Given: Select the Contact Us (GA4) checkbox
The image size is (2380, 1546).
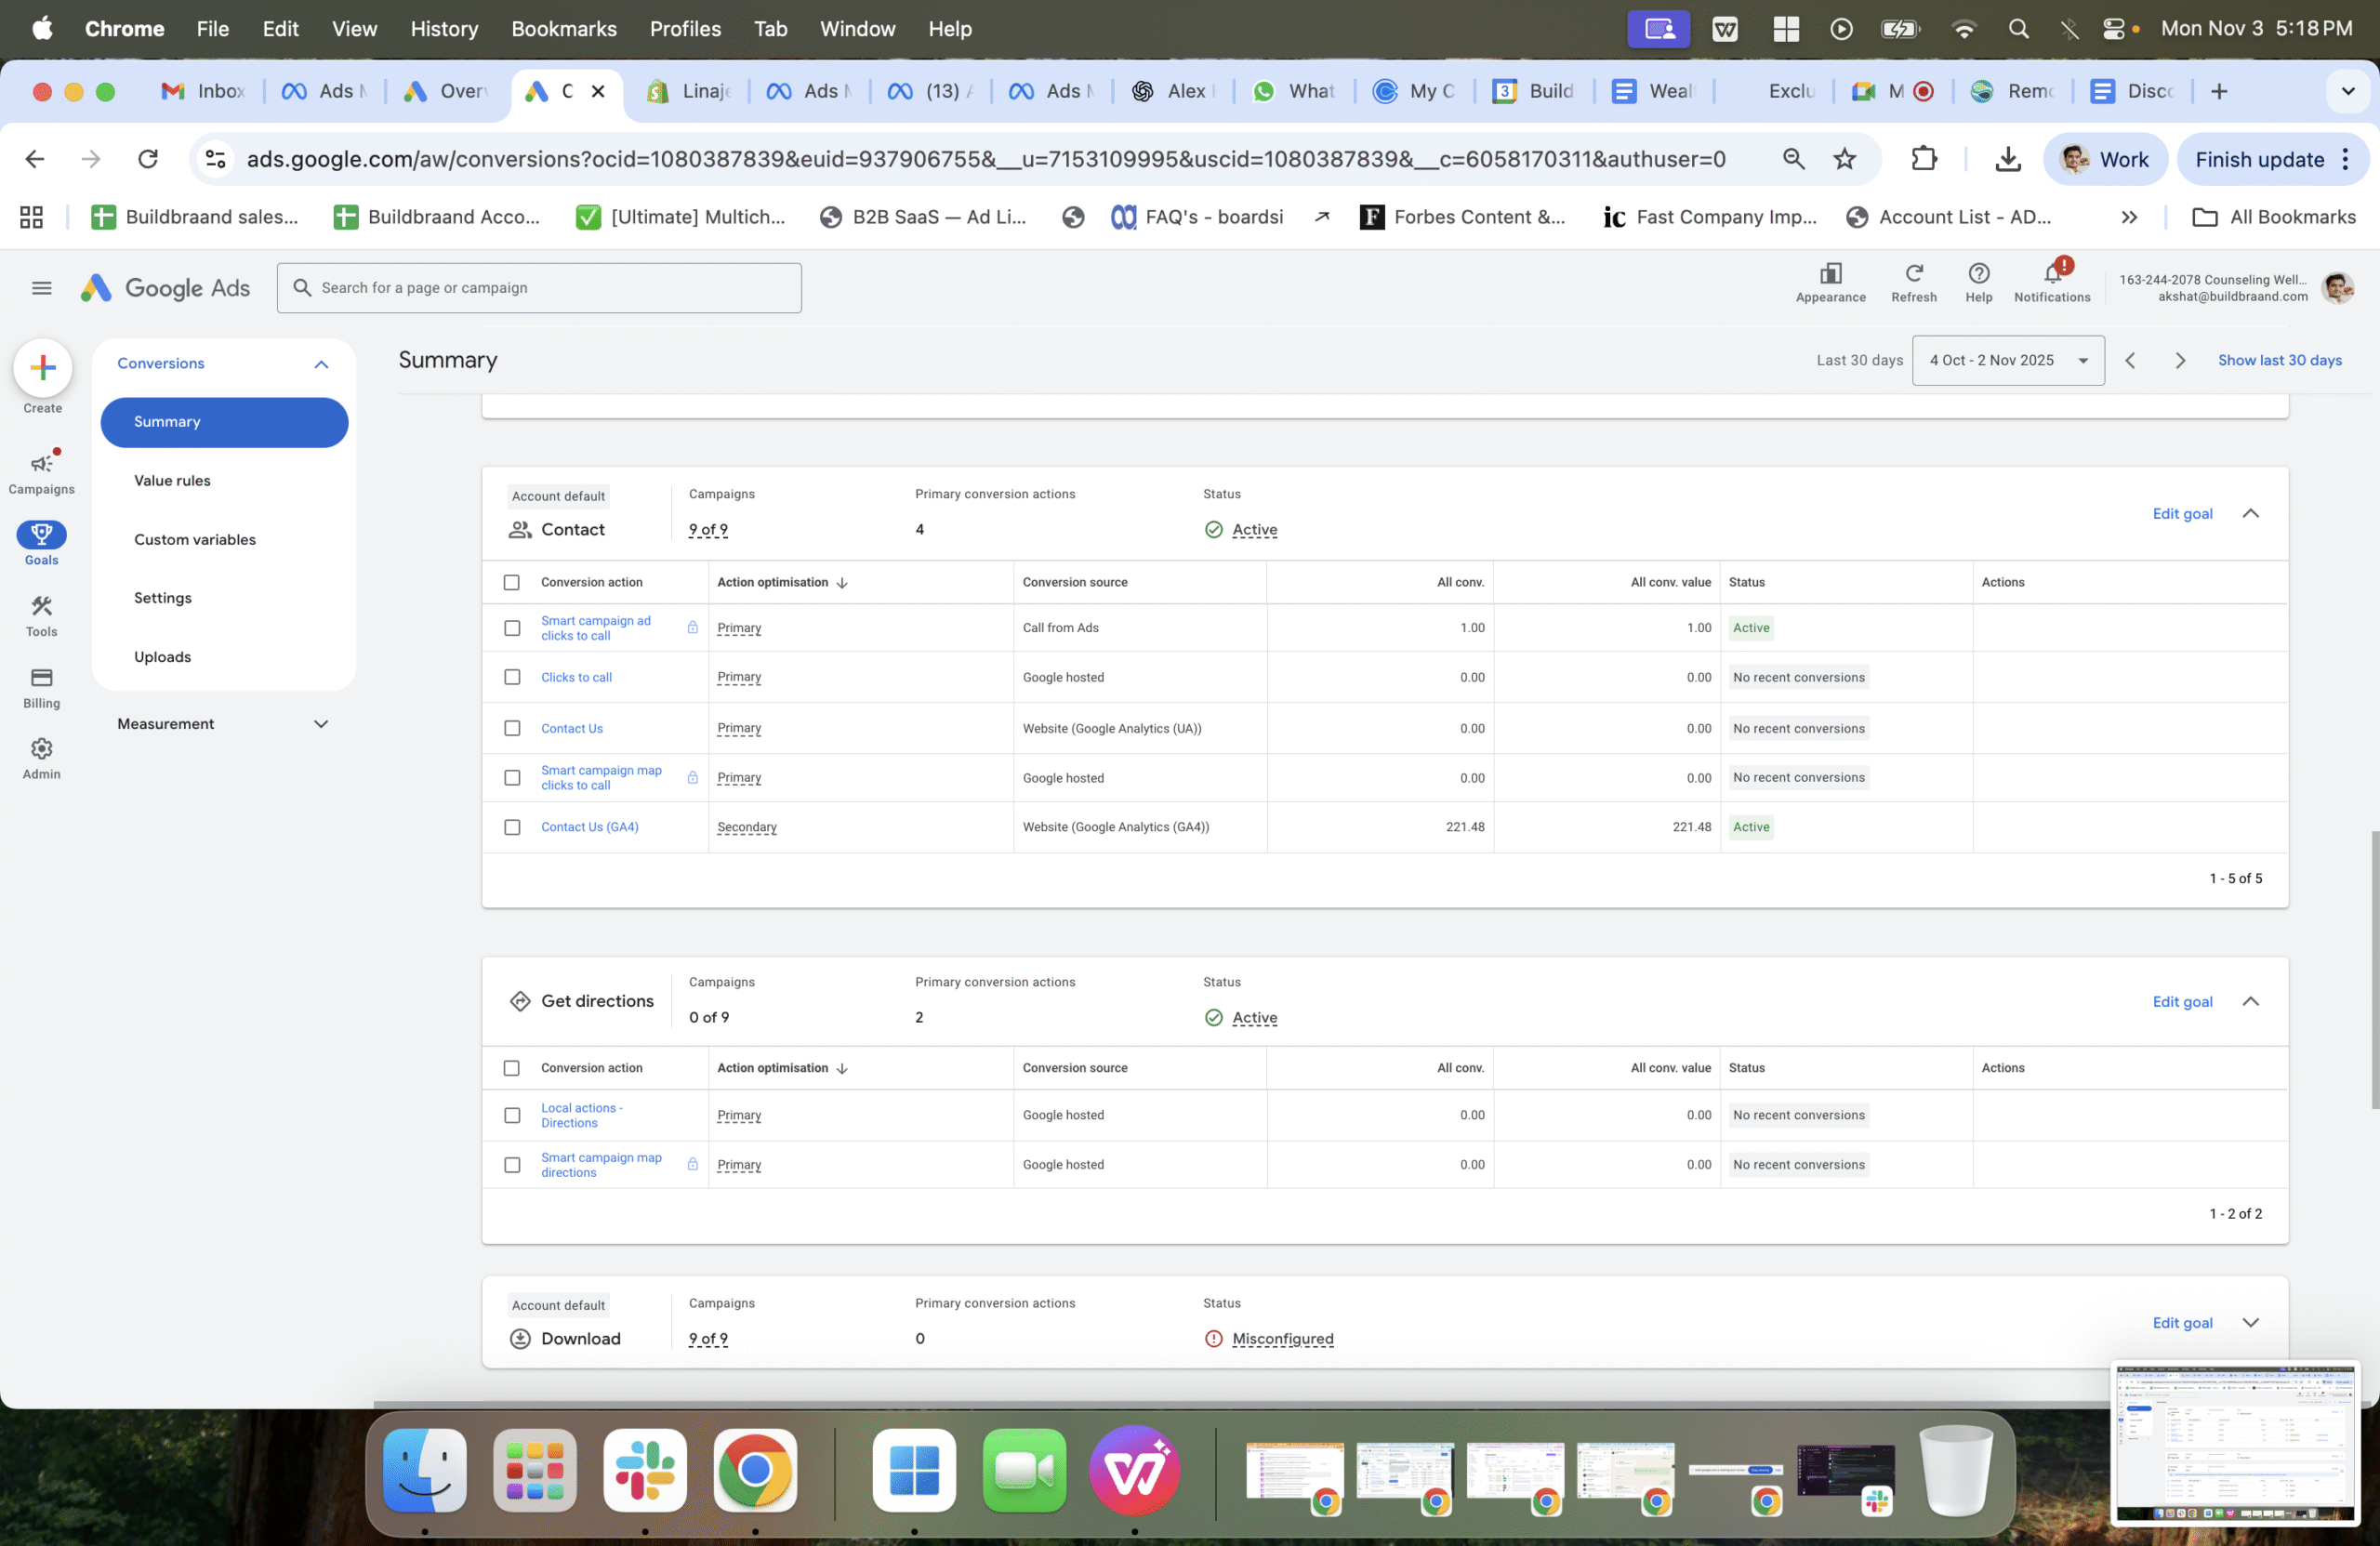Looking at the screenshot, I should [512, 827].
